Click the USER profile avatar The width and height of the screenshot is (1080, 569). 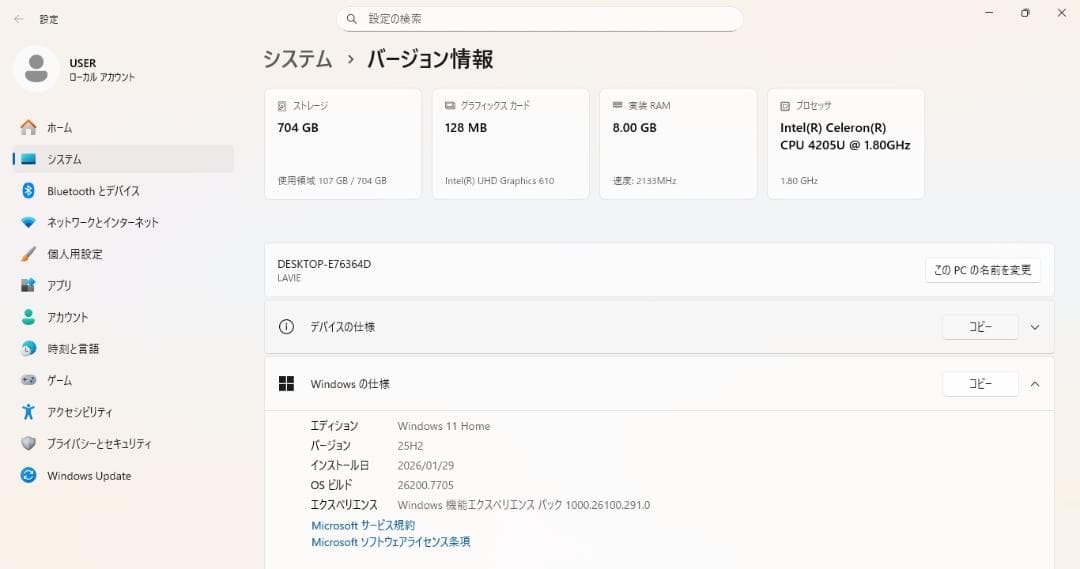pyautogui.click(x=36, y=69)
